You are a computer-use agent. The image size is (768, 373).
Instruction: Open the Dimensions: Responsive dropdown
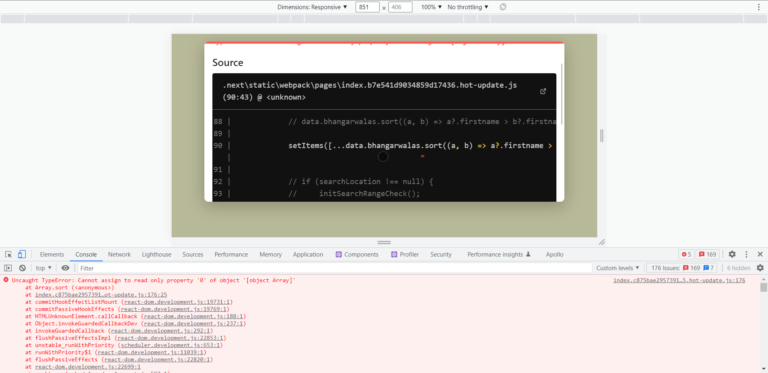pyautogui.click(x=312, y=7)
